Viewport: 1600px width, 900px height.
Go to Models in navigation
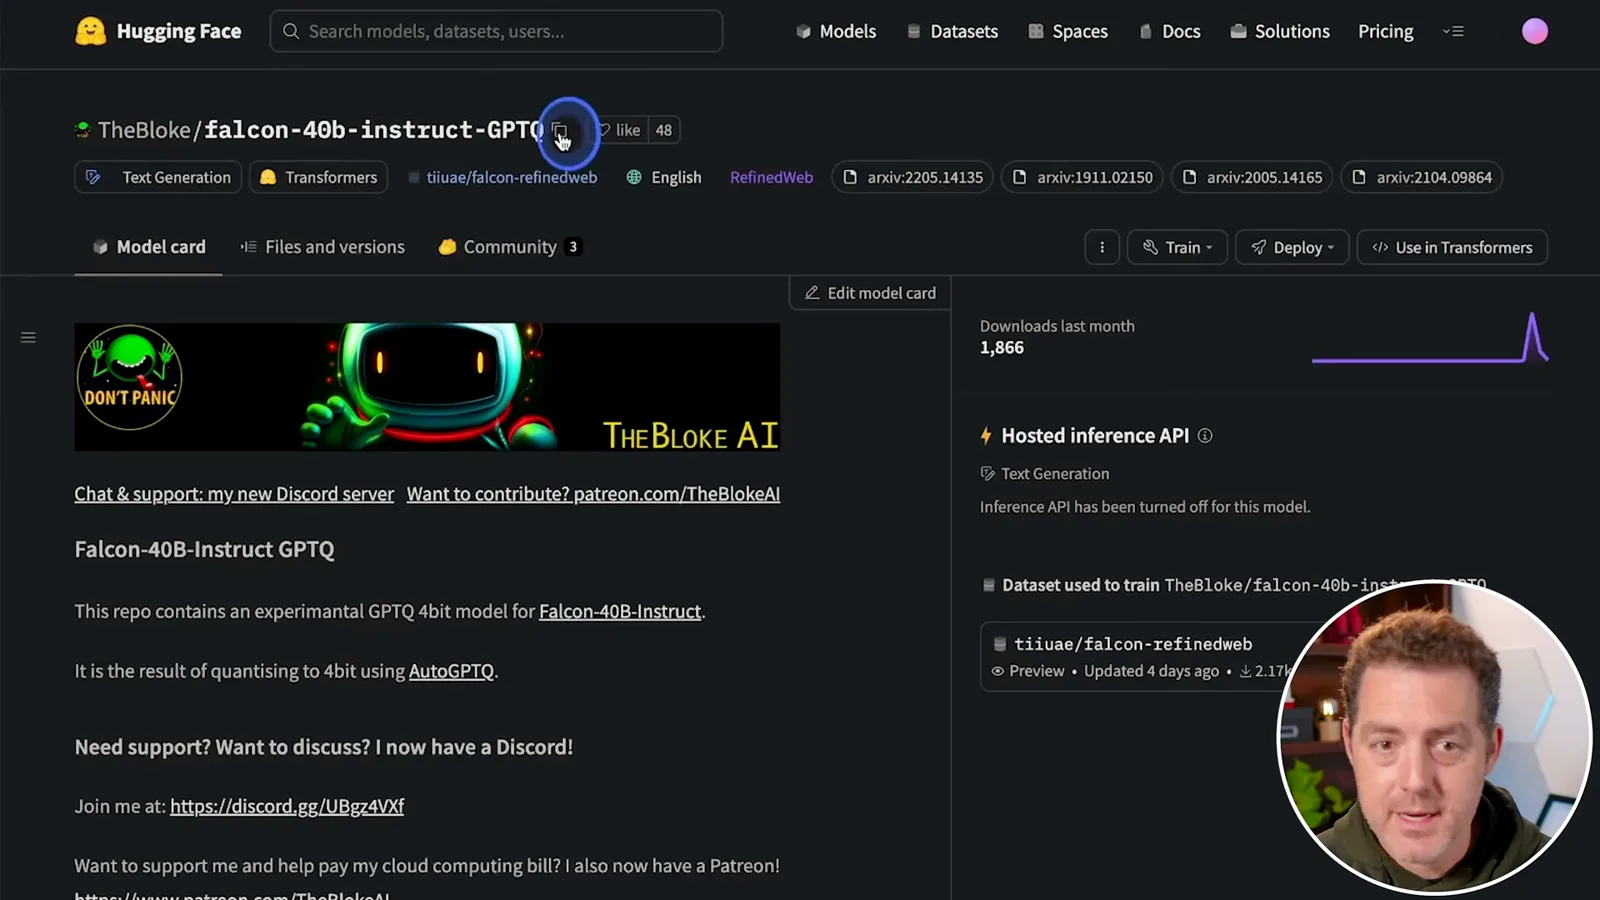click(836, 31)
